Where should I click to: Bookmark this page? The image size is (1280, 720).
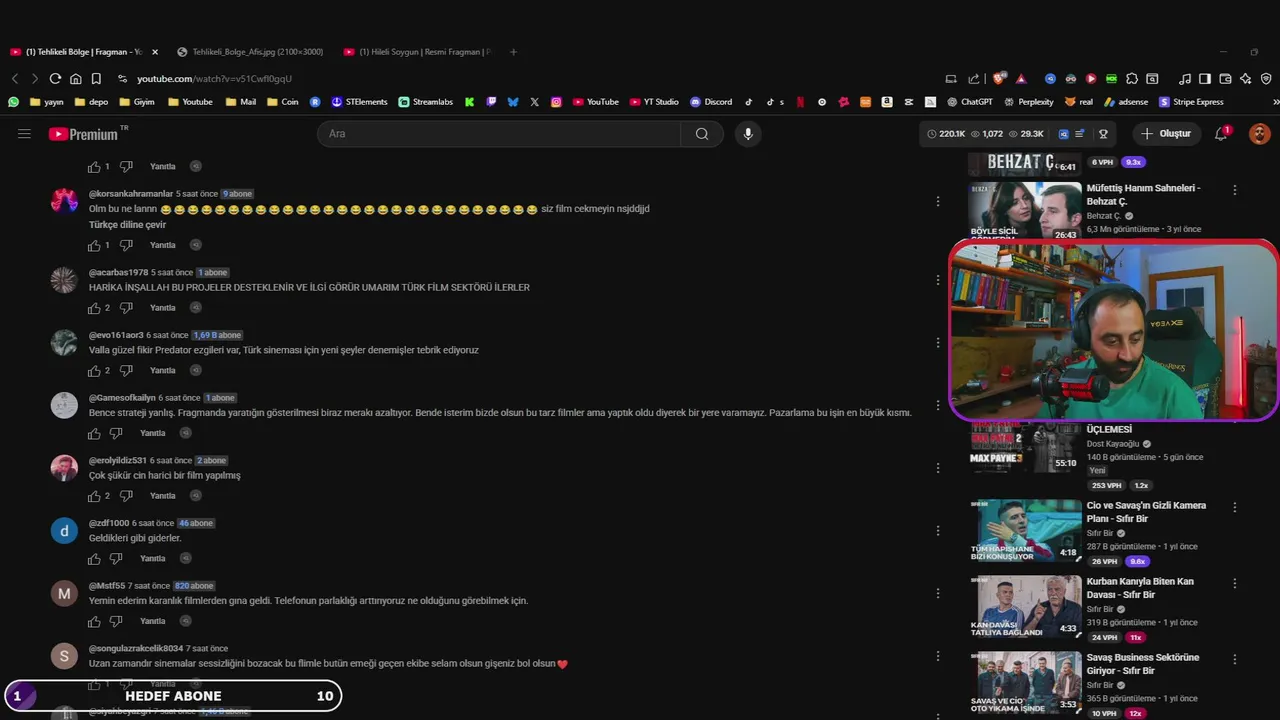pos(96,79)
